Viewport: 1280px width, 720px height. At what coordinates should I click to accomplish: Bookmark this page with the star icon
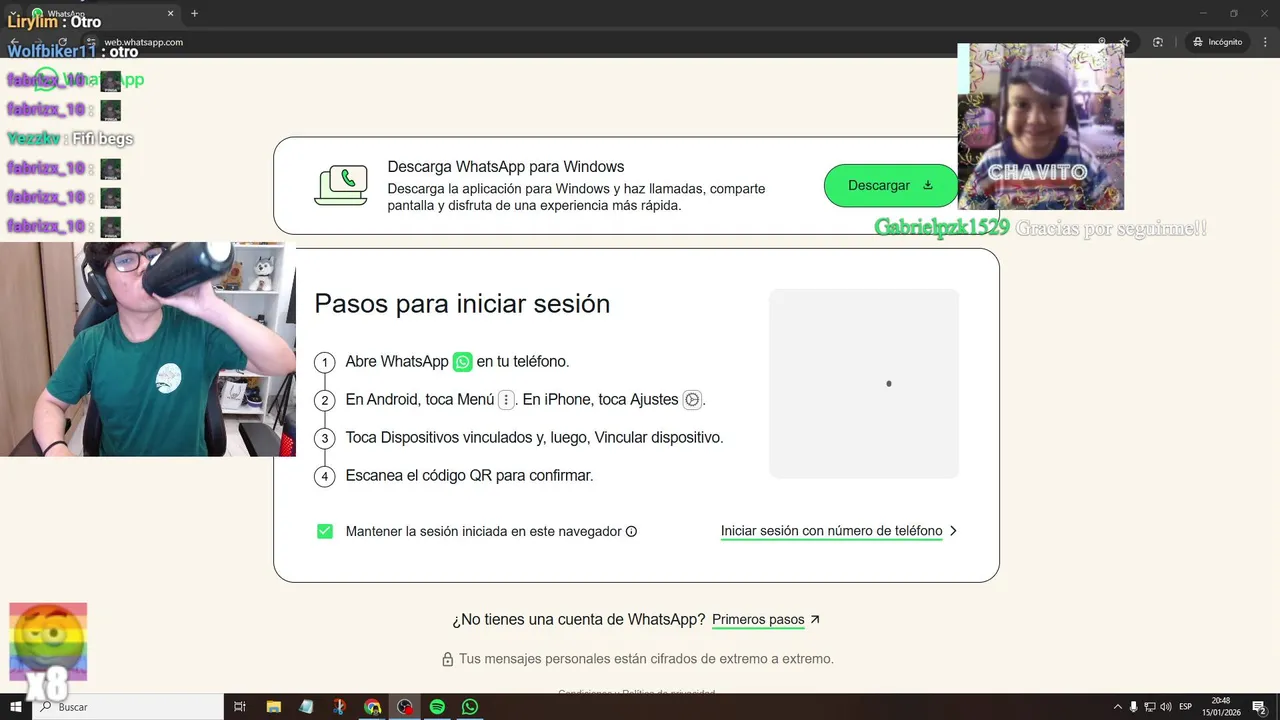(1125, 42)
